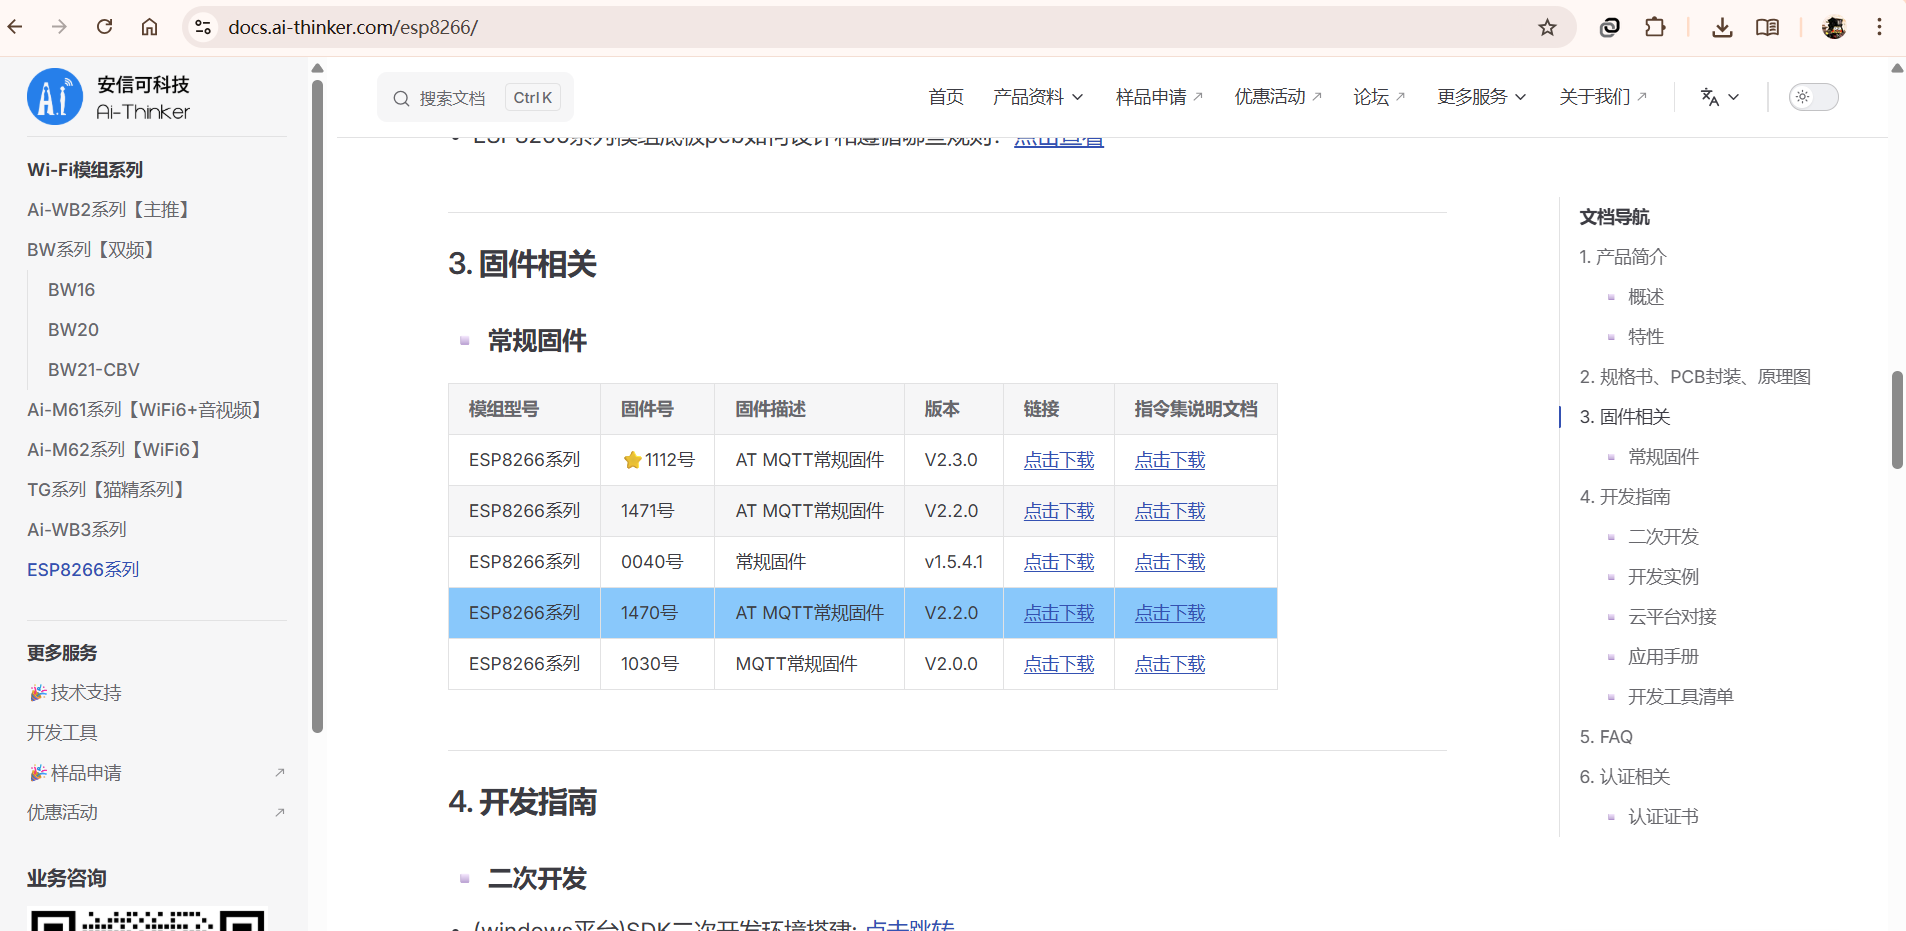Click the page vertical scrollbar thumb
This screenshot has width=1906, height=931.
click(x=1897, y=420)
